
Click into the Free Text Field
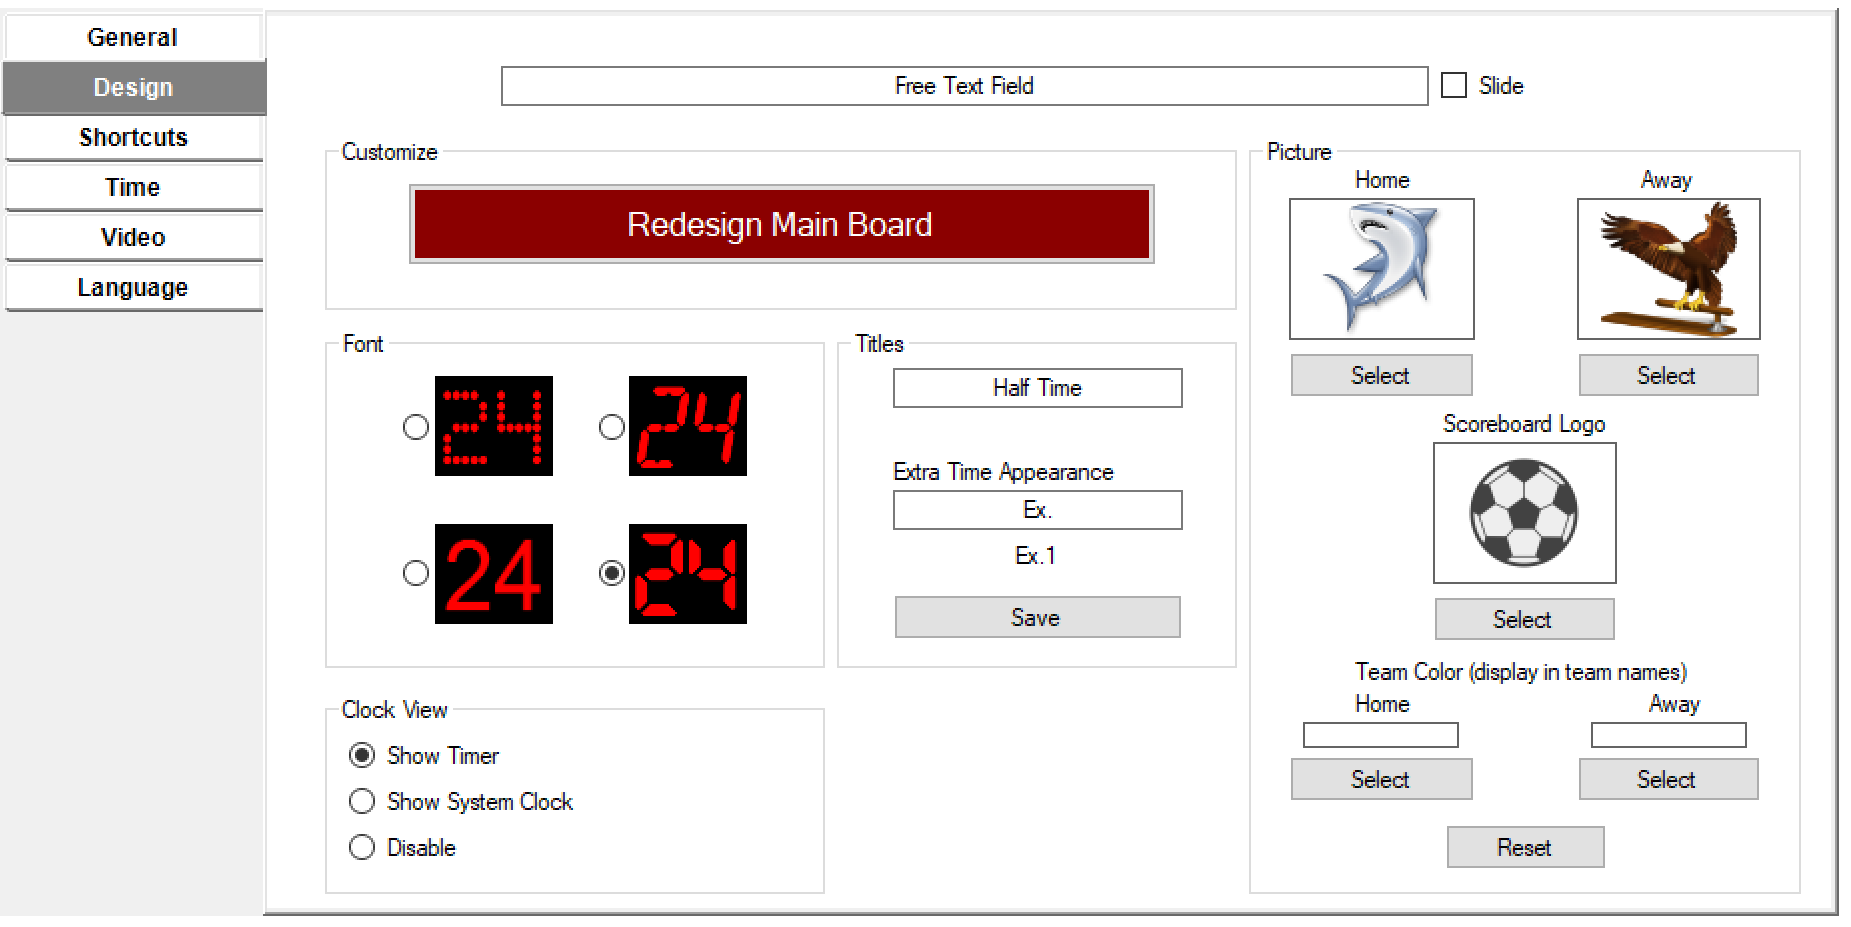pyautogui.click(x=964, y=86)
